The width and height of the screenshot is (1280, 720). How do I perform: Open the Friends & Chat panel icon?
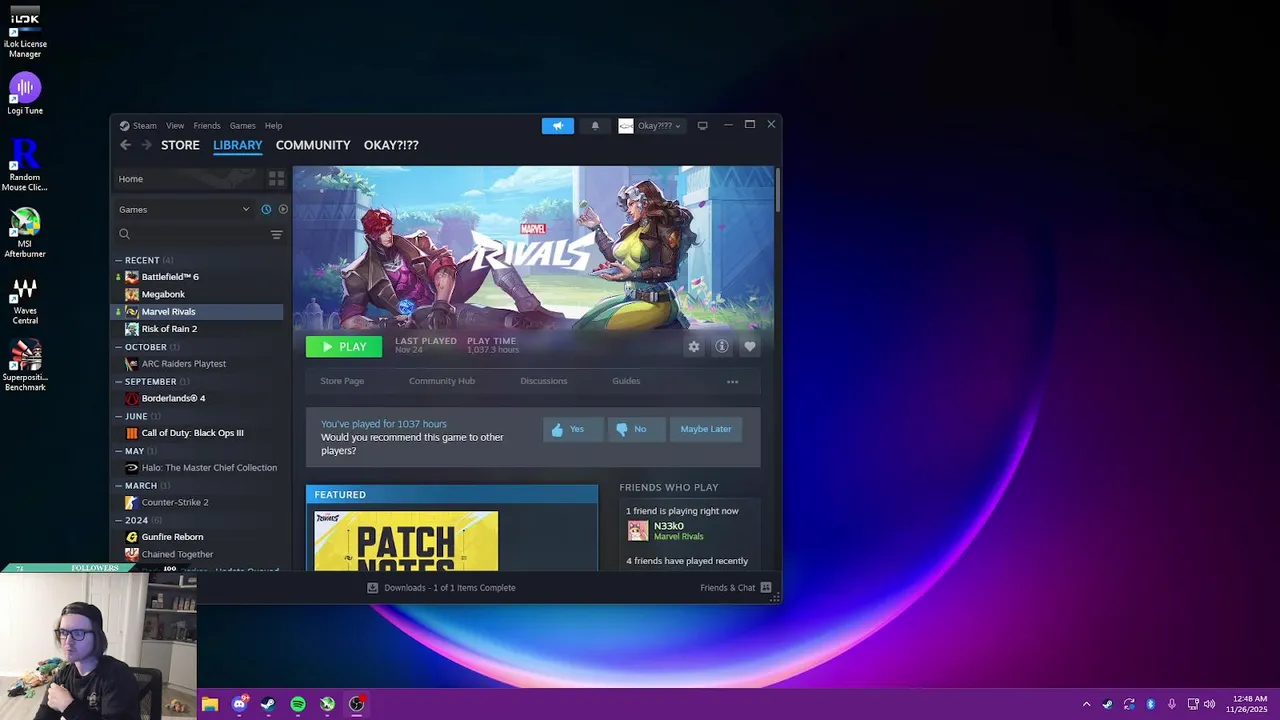pos(766,588)
